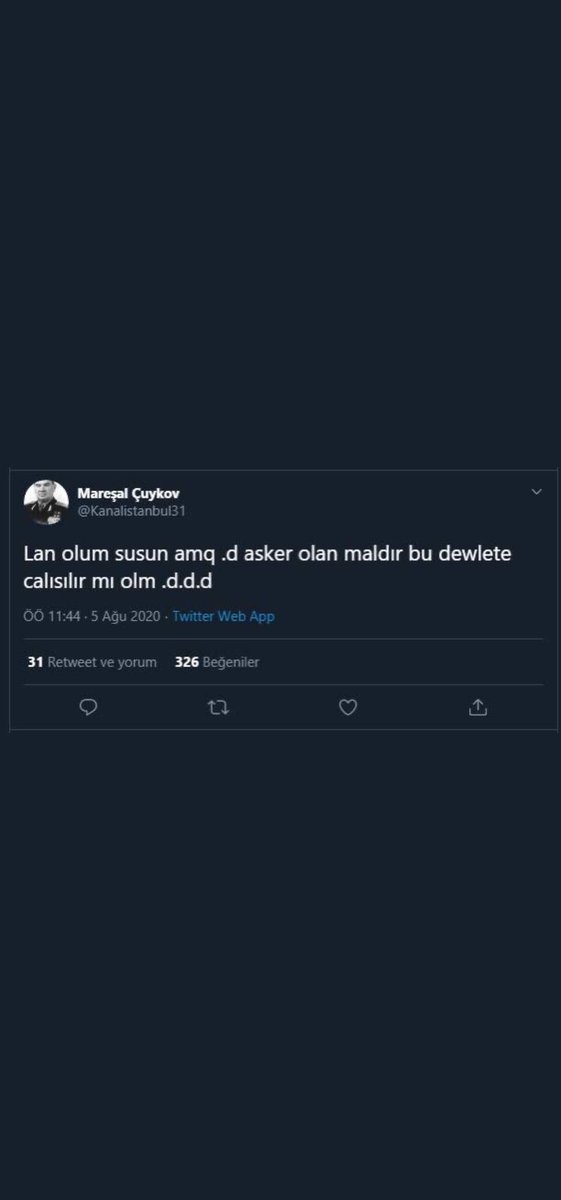
Task: Click the blank area between like and share icons
Action: (413, 707)
